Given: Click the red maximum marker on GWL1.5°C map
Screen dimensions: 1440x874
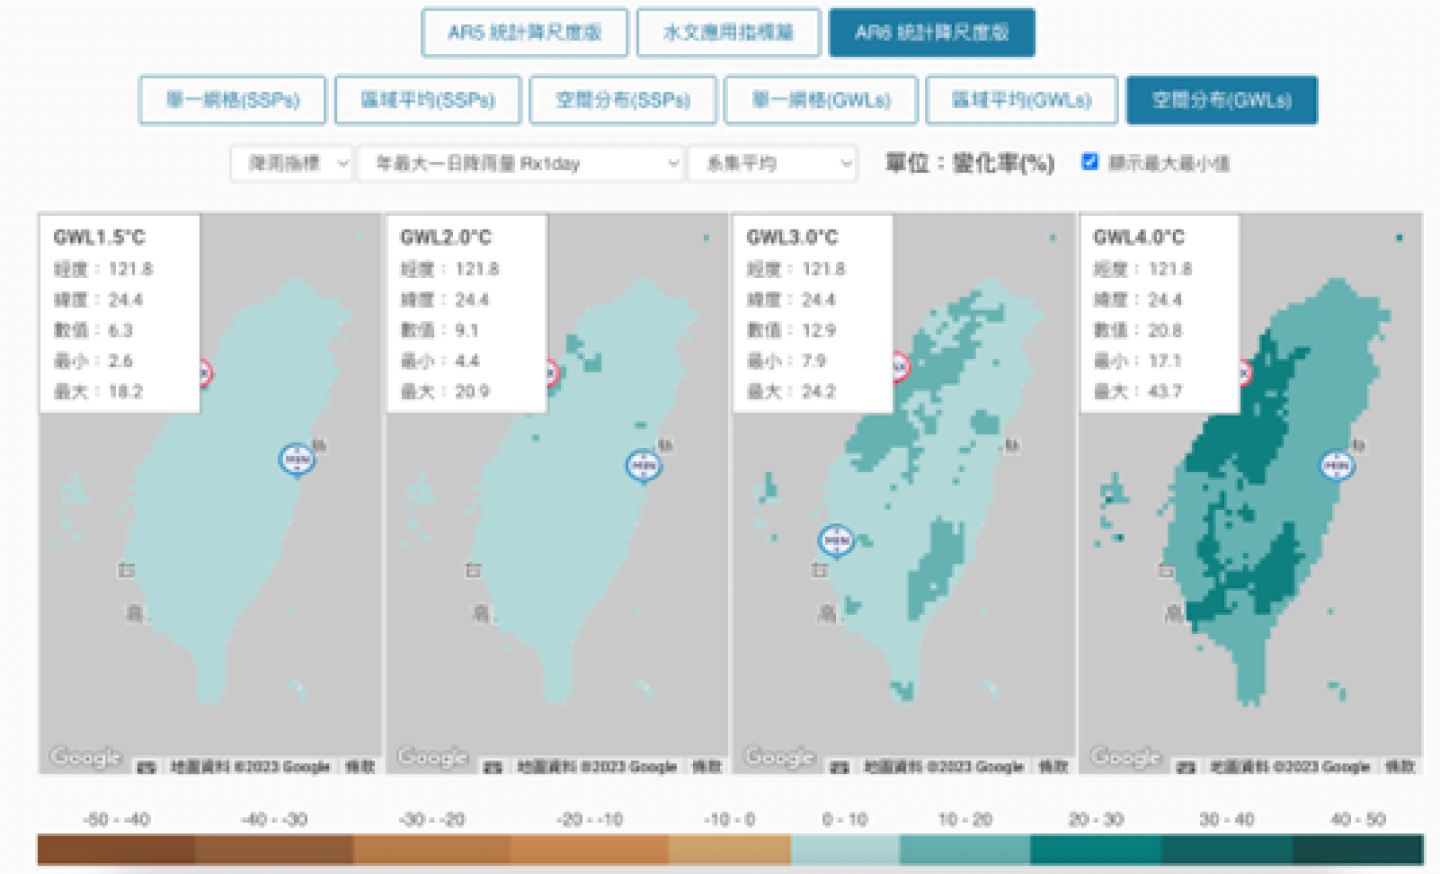Looking at the screenshot, I should pyautogui.click(x=204, y=373).
